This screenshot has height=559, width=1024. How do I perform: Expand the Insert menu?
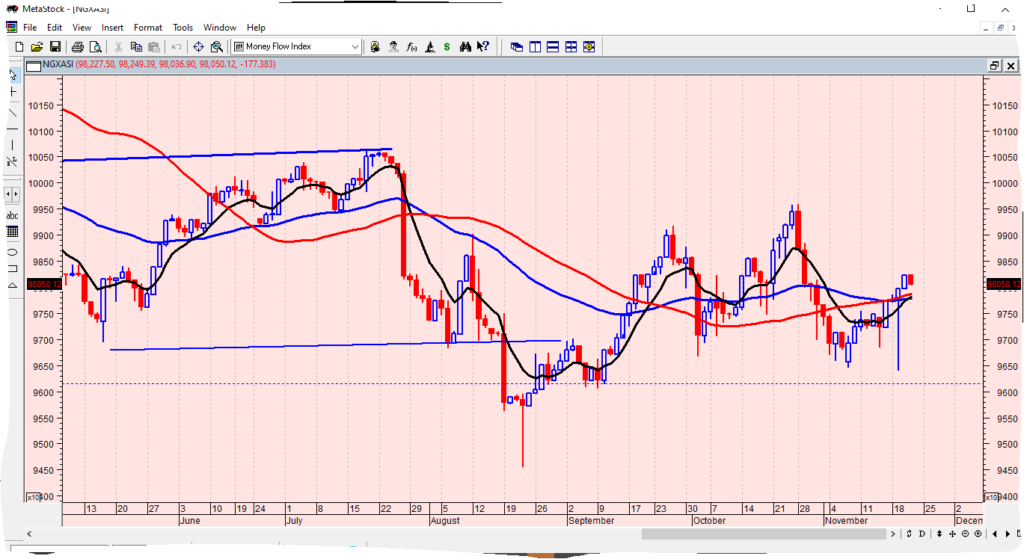(x=112, y=27)
